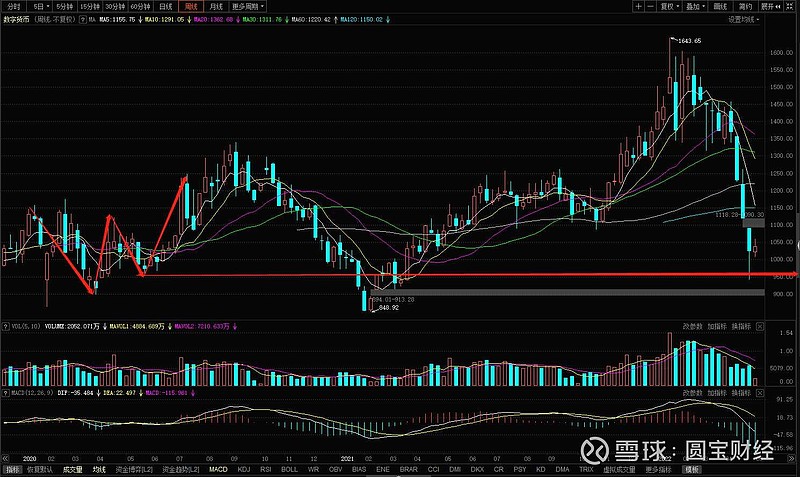This screenshot has width=800, height=477.
Task: Select the BOLL indicator at bottom bar
Action: (x=289, y=469)
